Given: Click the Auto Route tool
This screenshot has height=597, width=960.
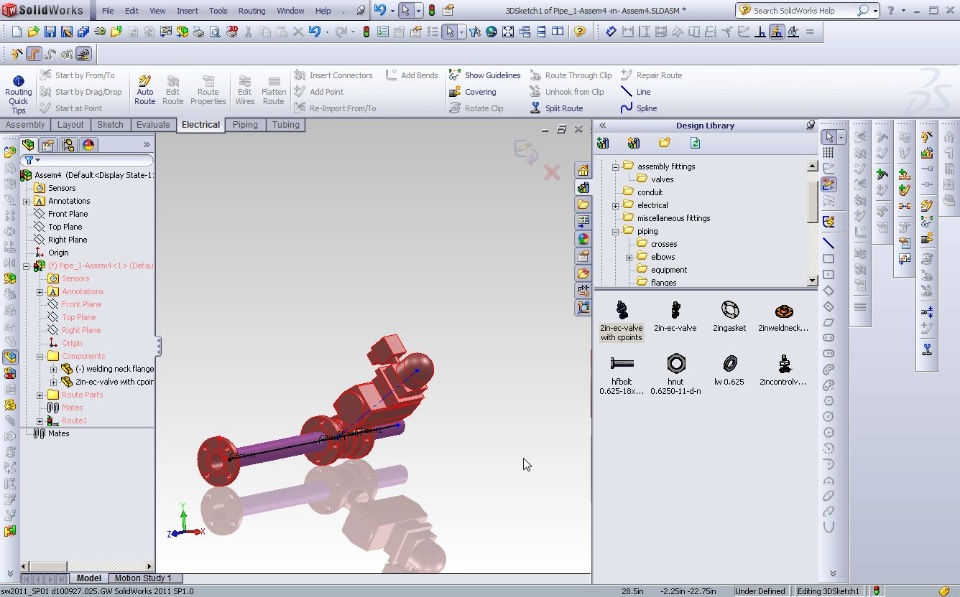Looking at the screenshot, I should point(144,90).
